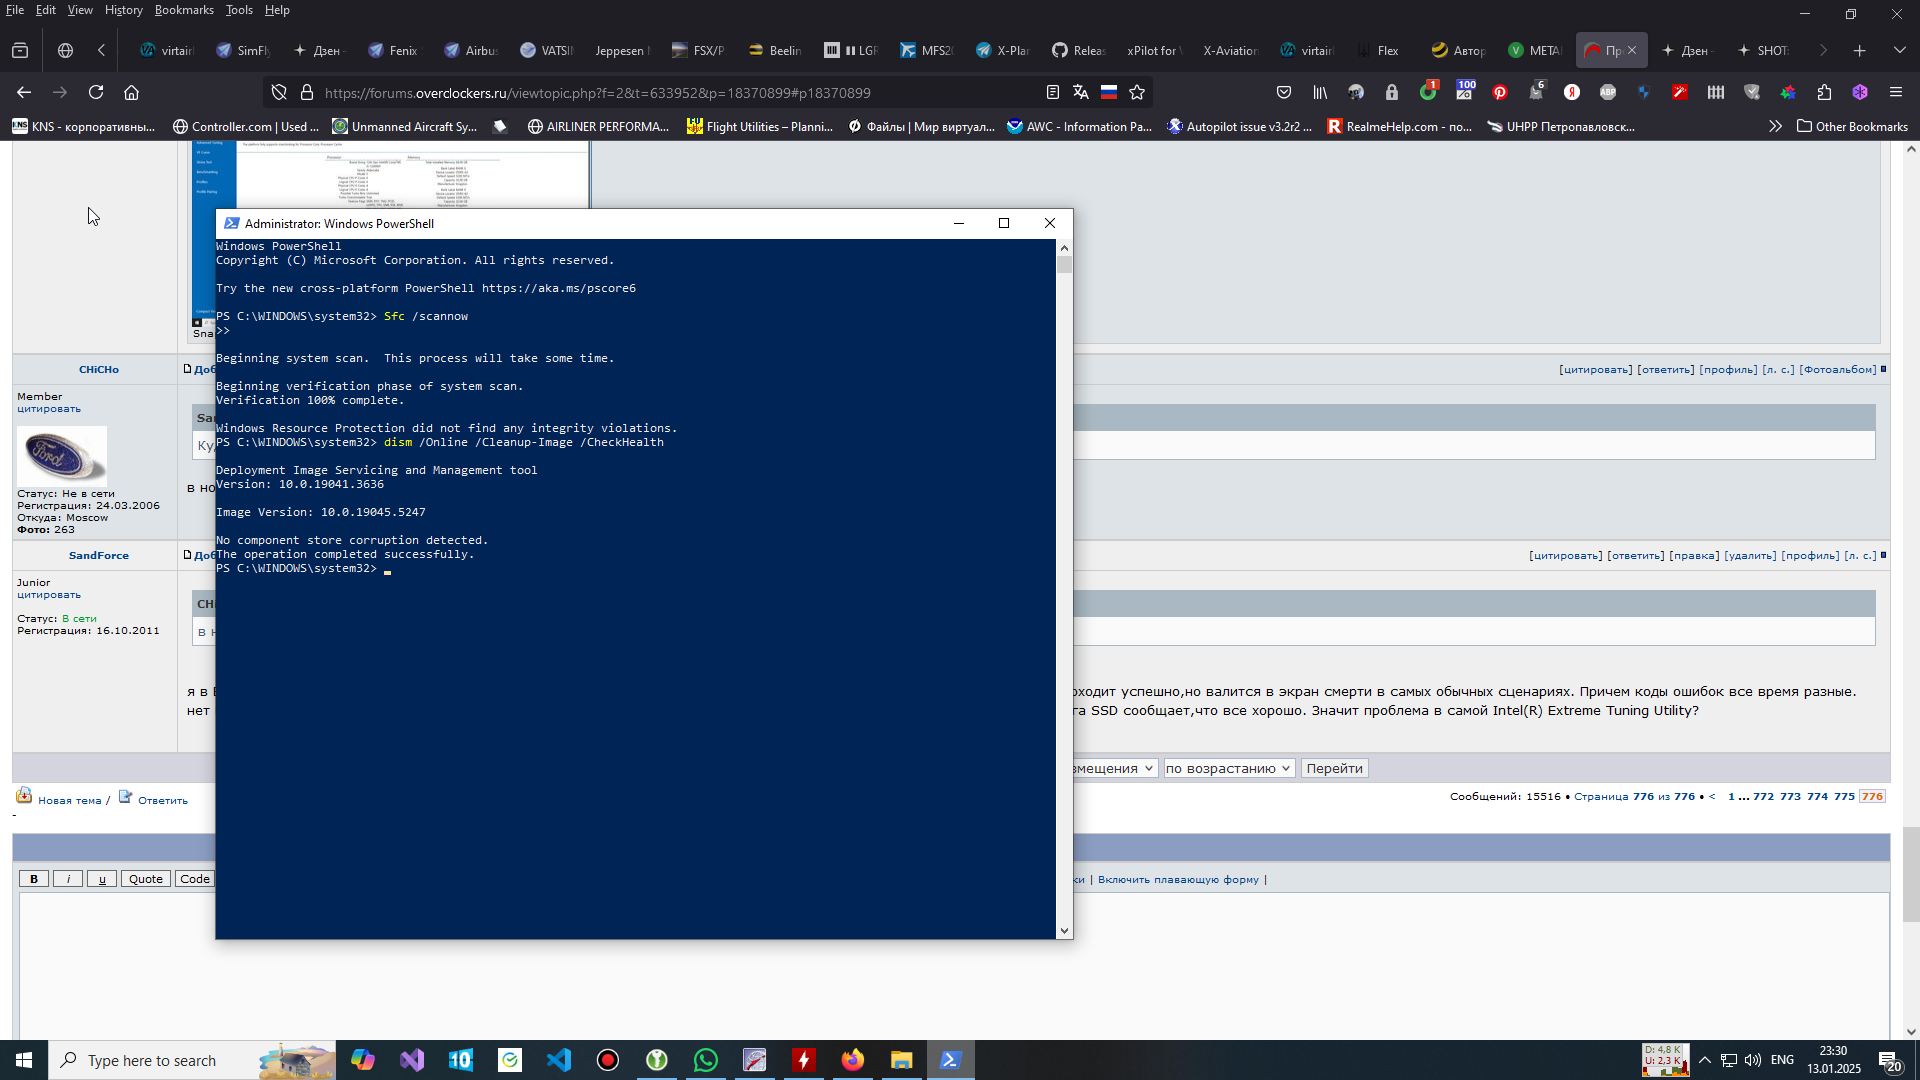The height and width of the screenshot is (1080, 1920).
Task: Open the Firefox Library icon
Action: pyautogui.click(x=1320, y=92)
